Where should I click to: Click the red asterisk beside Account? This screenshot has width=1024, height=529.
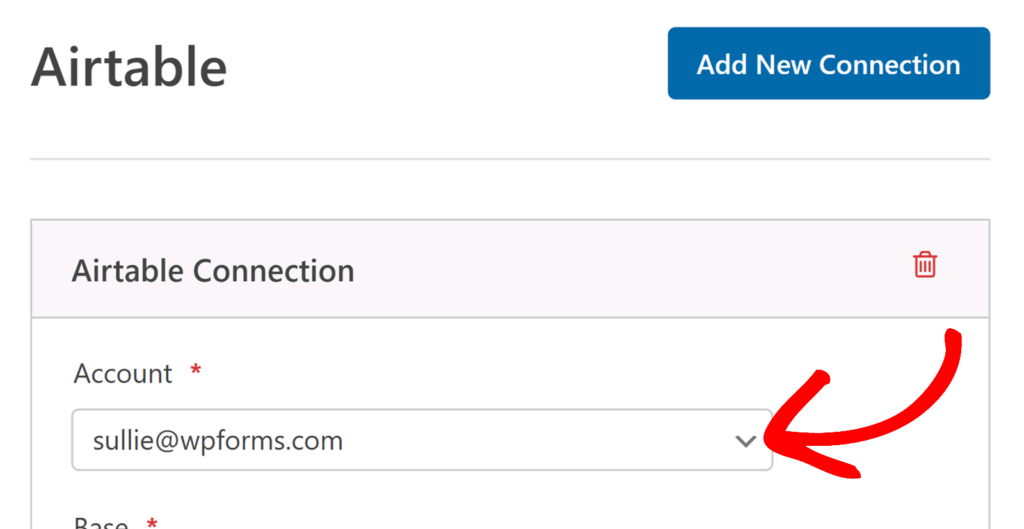pyautogui.click(x=196, y=372)
